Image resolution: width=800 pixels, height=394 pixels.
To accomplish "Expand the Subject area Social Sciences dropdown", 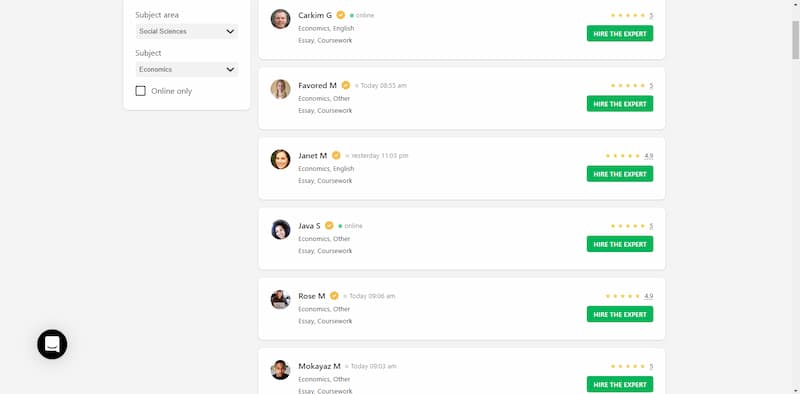I will point(187,31).
